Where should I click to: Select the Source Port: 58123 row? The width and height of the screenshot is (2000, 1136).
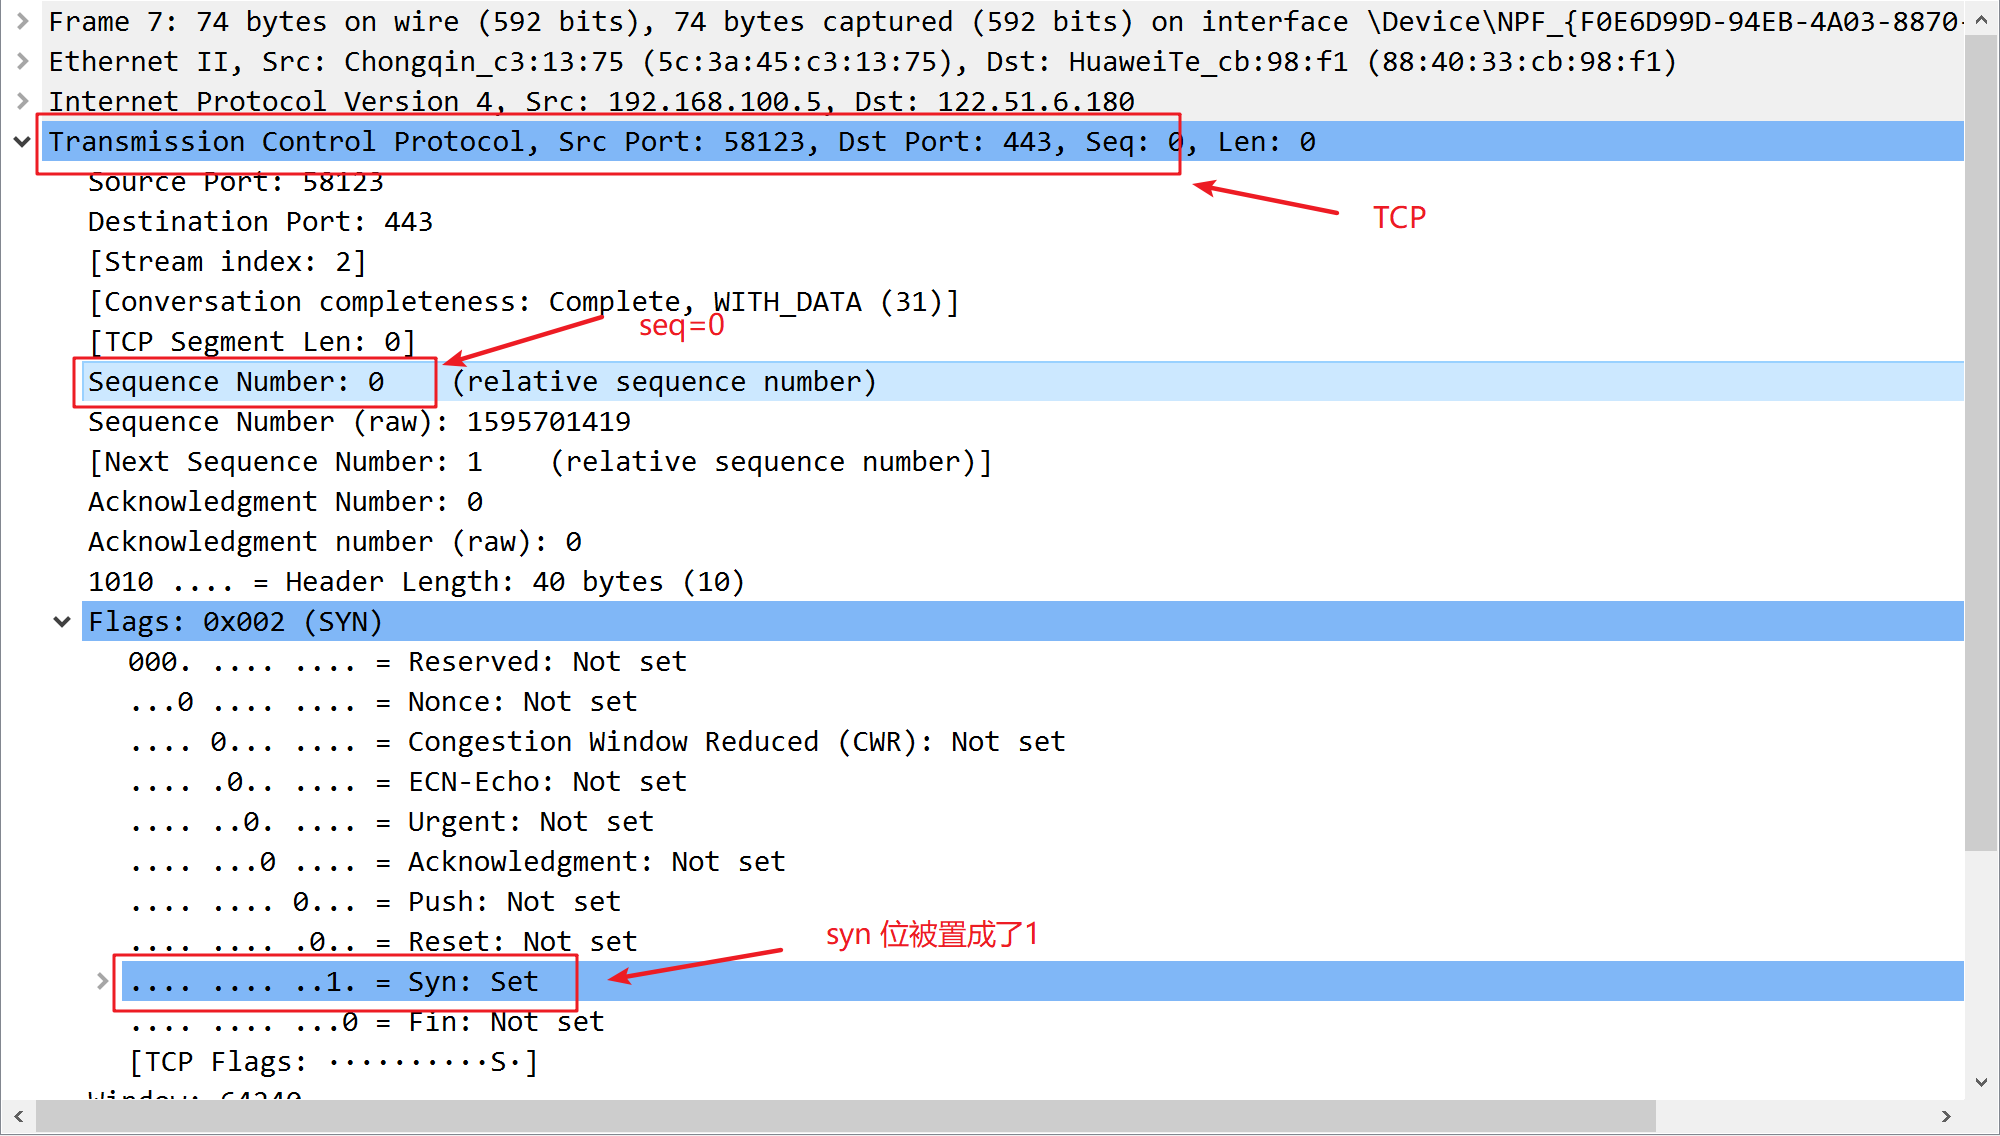[x=235, y=183]
